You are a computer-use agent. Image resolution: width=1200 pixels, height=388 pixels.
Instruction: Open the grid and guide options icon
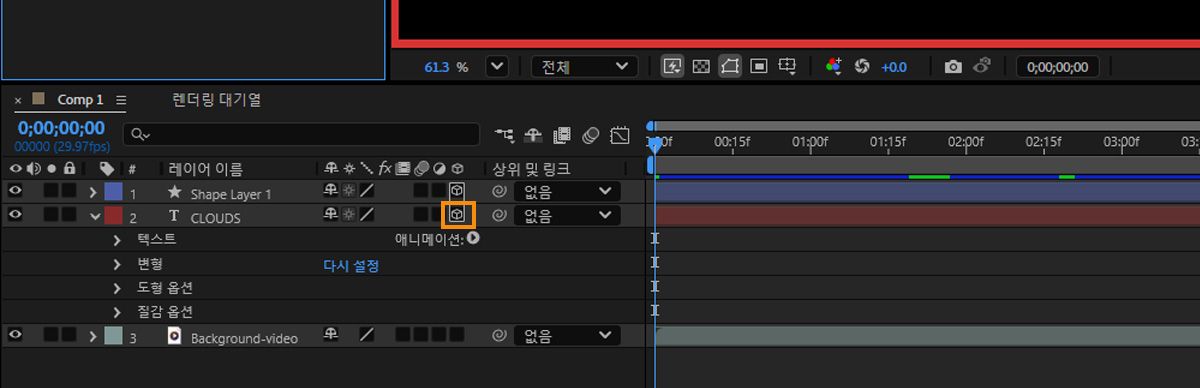[787, 67]
